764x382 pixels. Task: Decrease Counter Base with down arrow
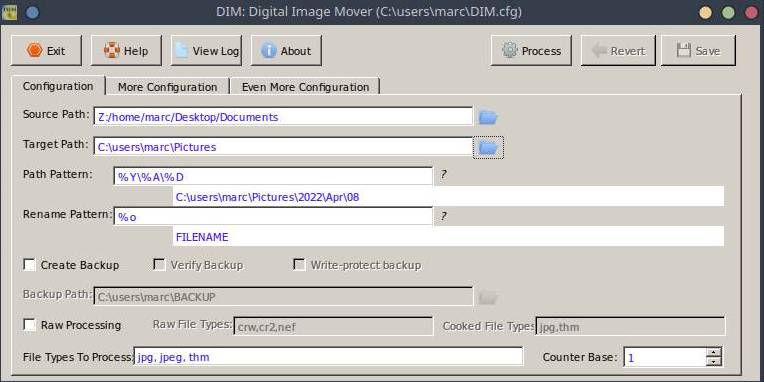pos(713,362)
